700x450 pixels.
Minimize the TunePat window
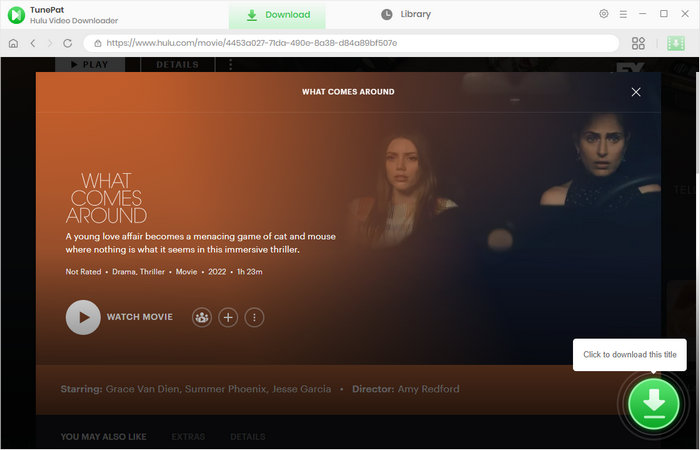[x=642, y=14]
